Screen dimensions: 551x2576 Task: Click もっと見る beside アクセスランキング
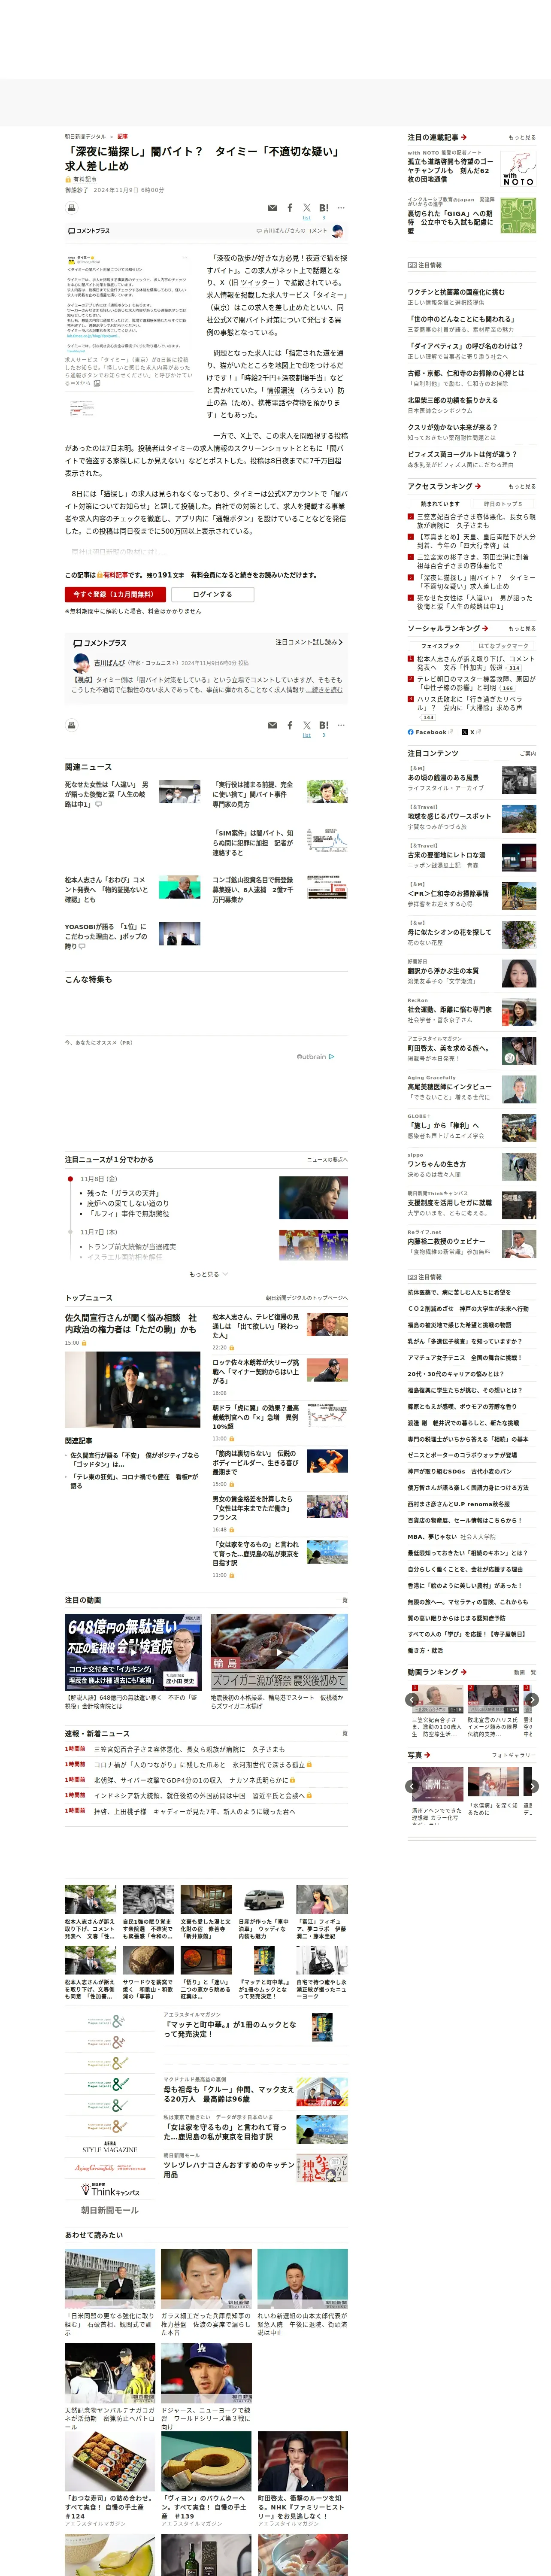pyautogui.click(x=521, y=487)
